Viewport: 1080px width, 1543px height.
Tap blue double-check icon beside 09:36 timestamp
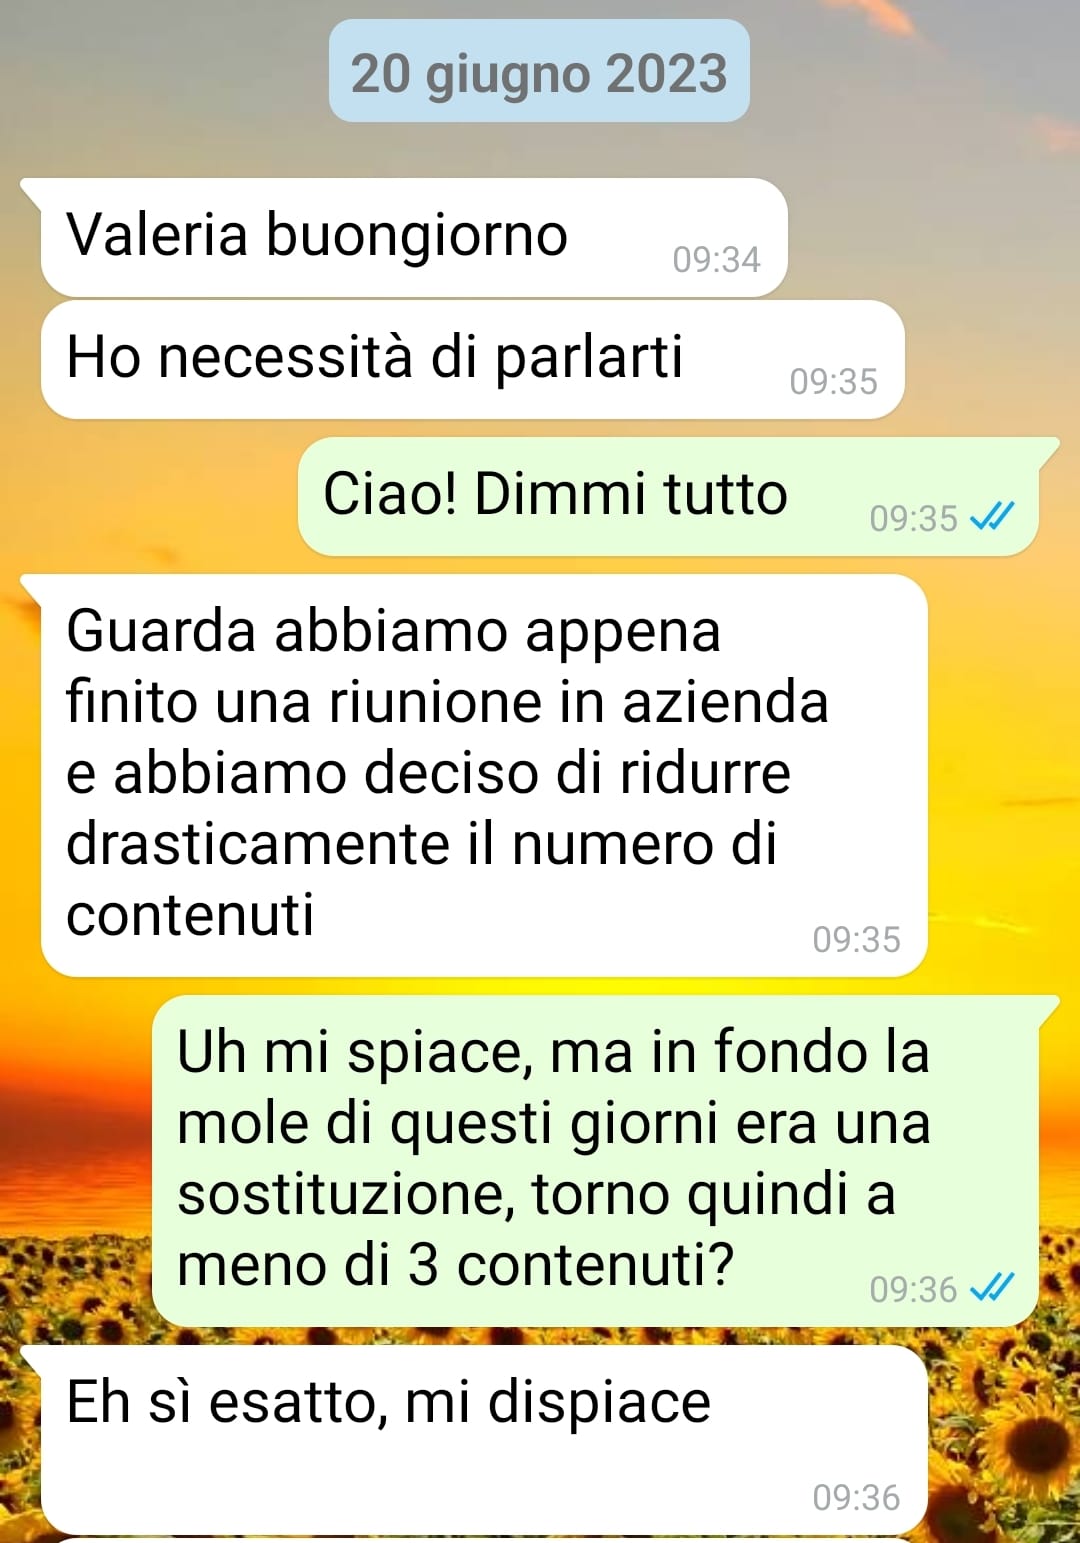point(992,1288)
